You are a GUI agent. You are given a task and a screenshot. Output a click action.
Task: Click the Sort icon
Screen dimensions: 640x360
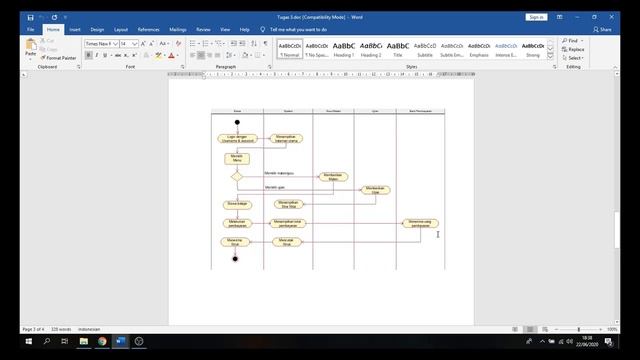tap(254, 43)
